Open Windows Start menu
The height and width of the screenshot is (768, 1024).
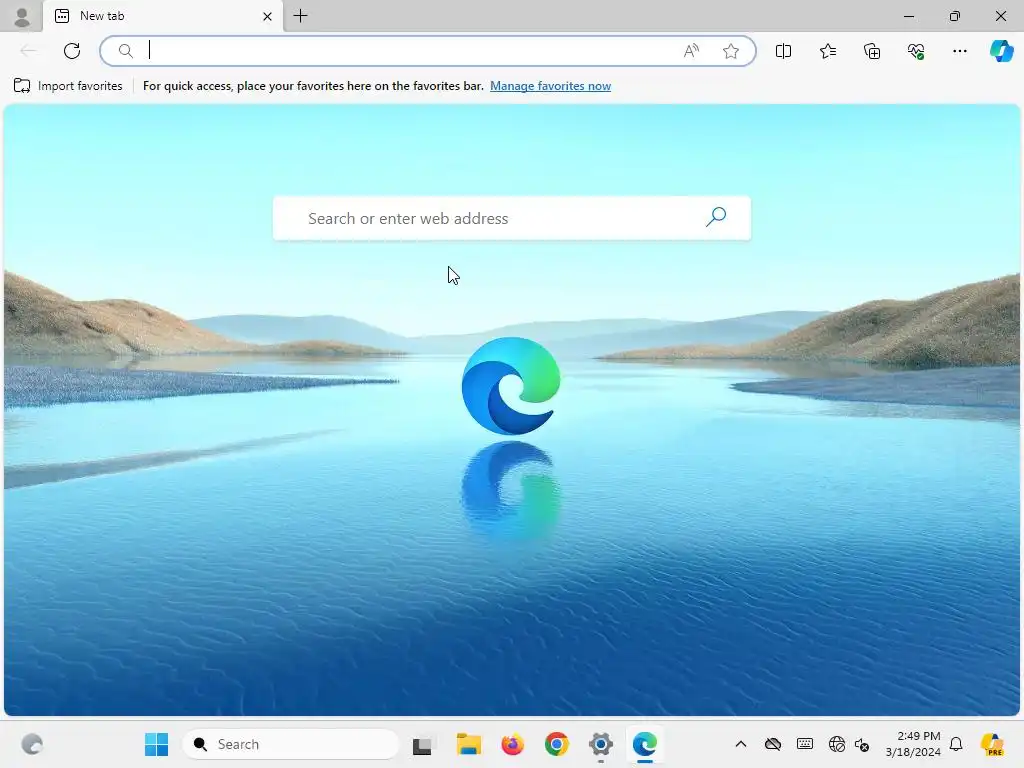[156, 744]
